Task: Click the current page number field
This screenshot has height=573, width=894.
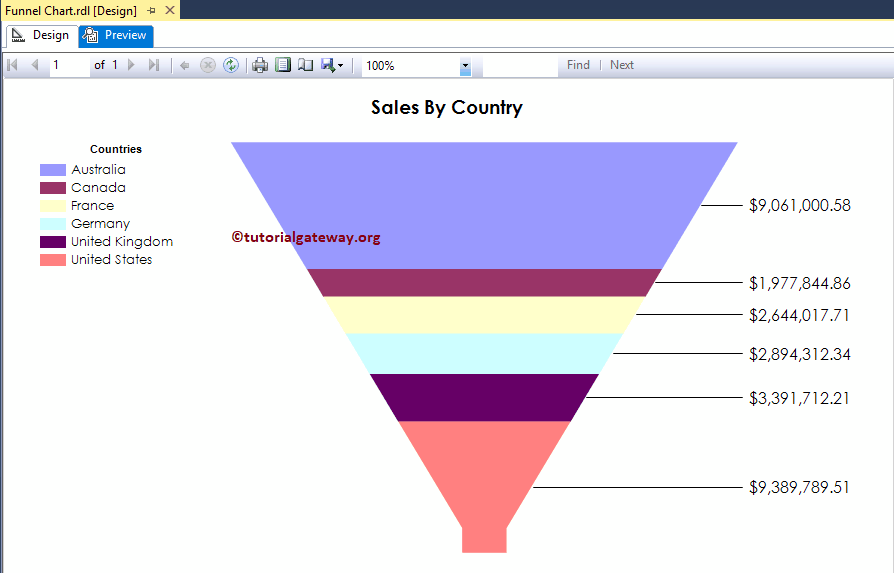Action: coord(70,66)
